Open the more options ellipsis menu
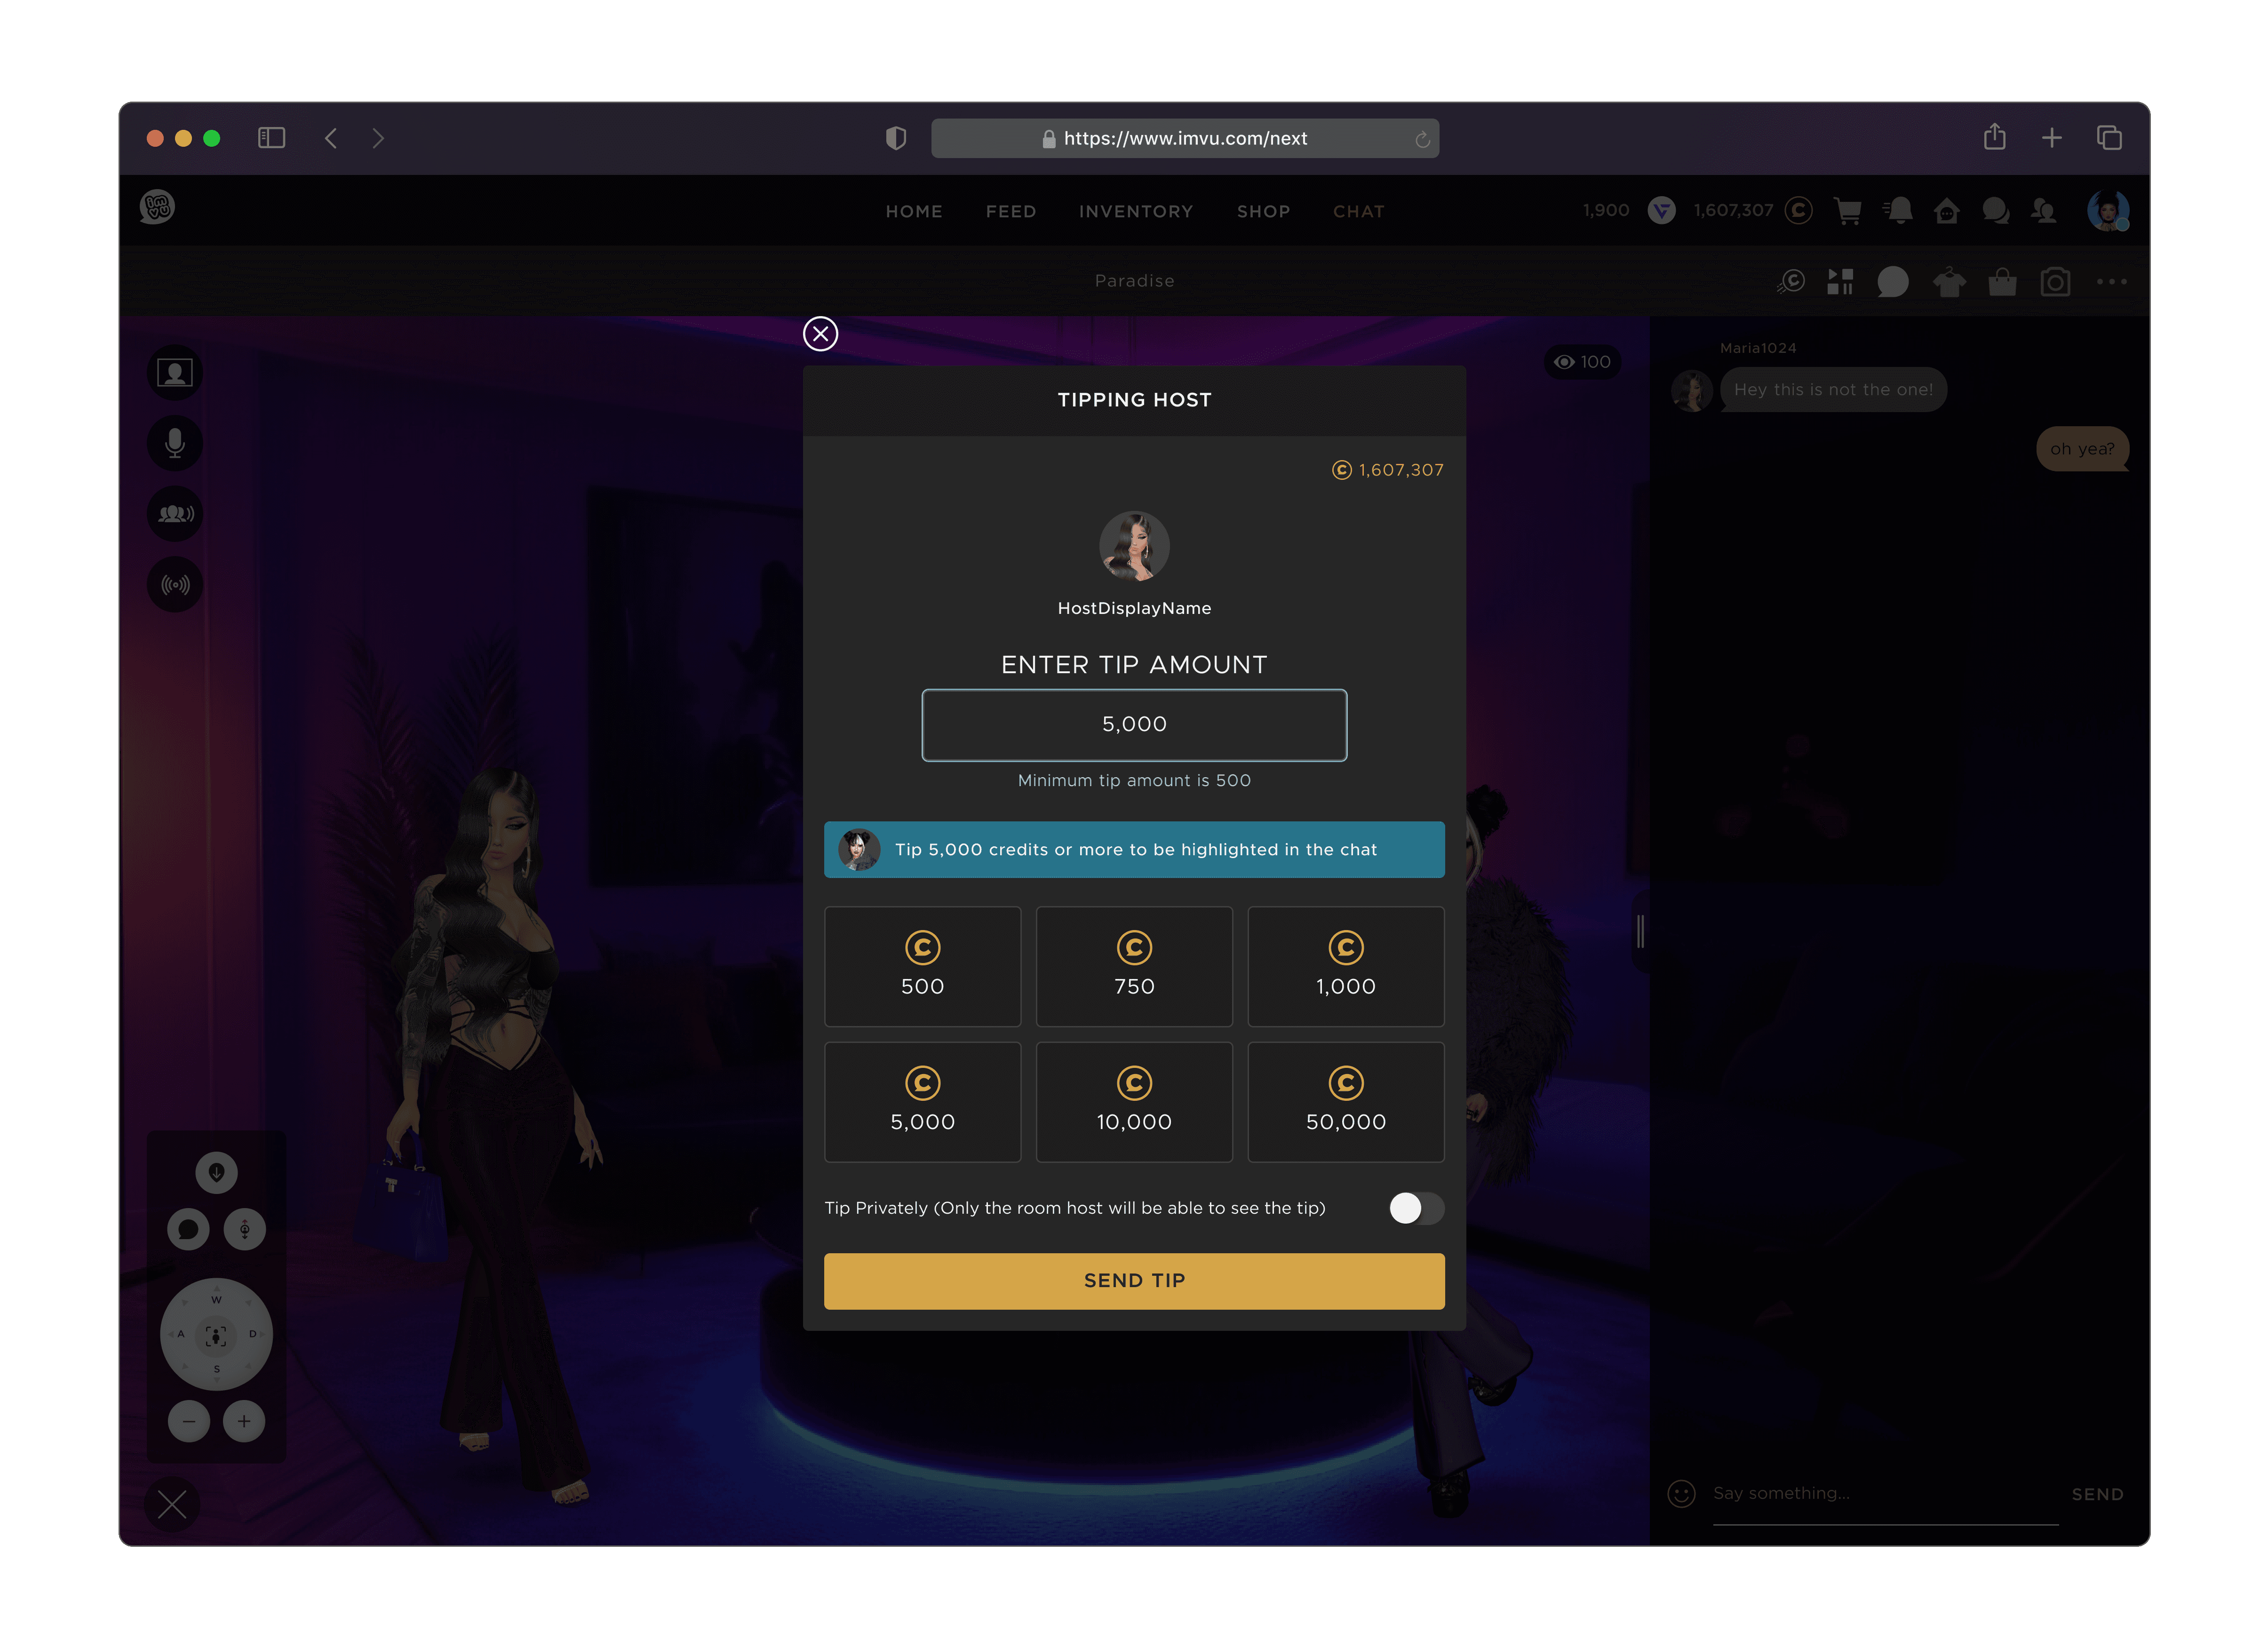The height and width of the screenshot is (1647, 2268). pyautogui.click(x=2111, y=282)
